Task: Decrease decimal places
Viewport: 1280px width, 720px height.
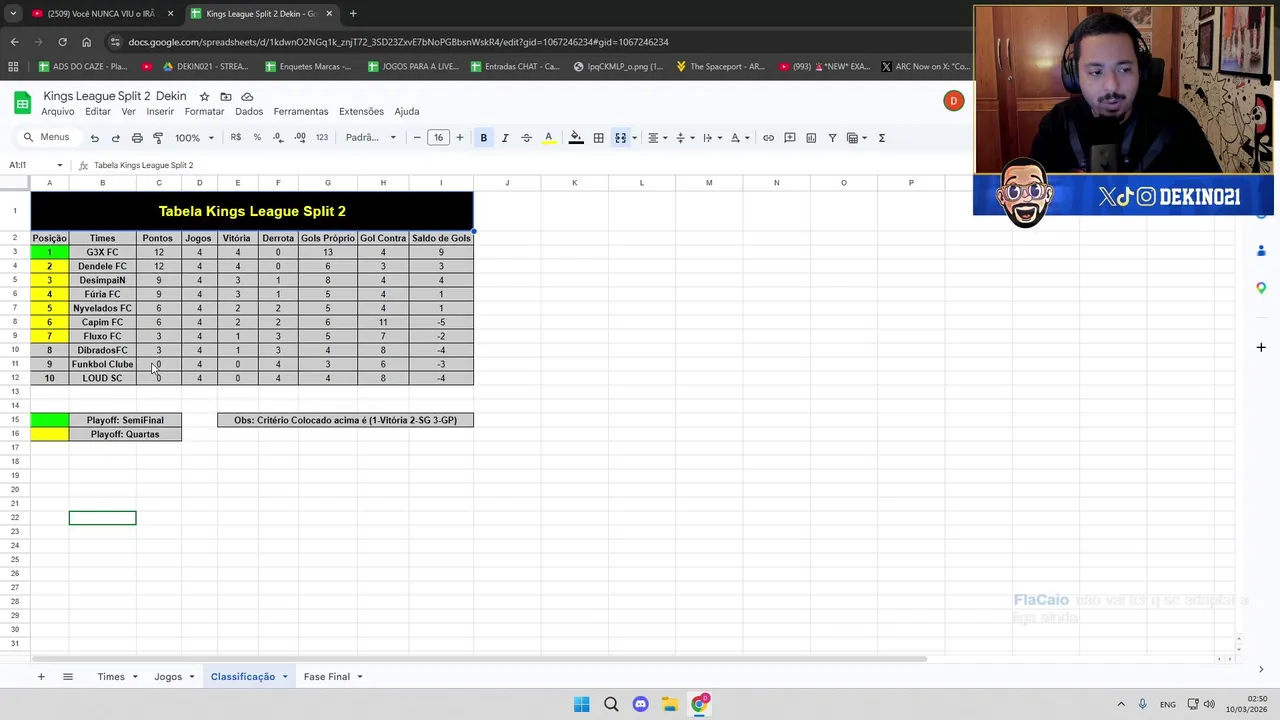Action: 278,137
